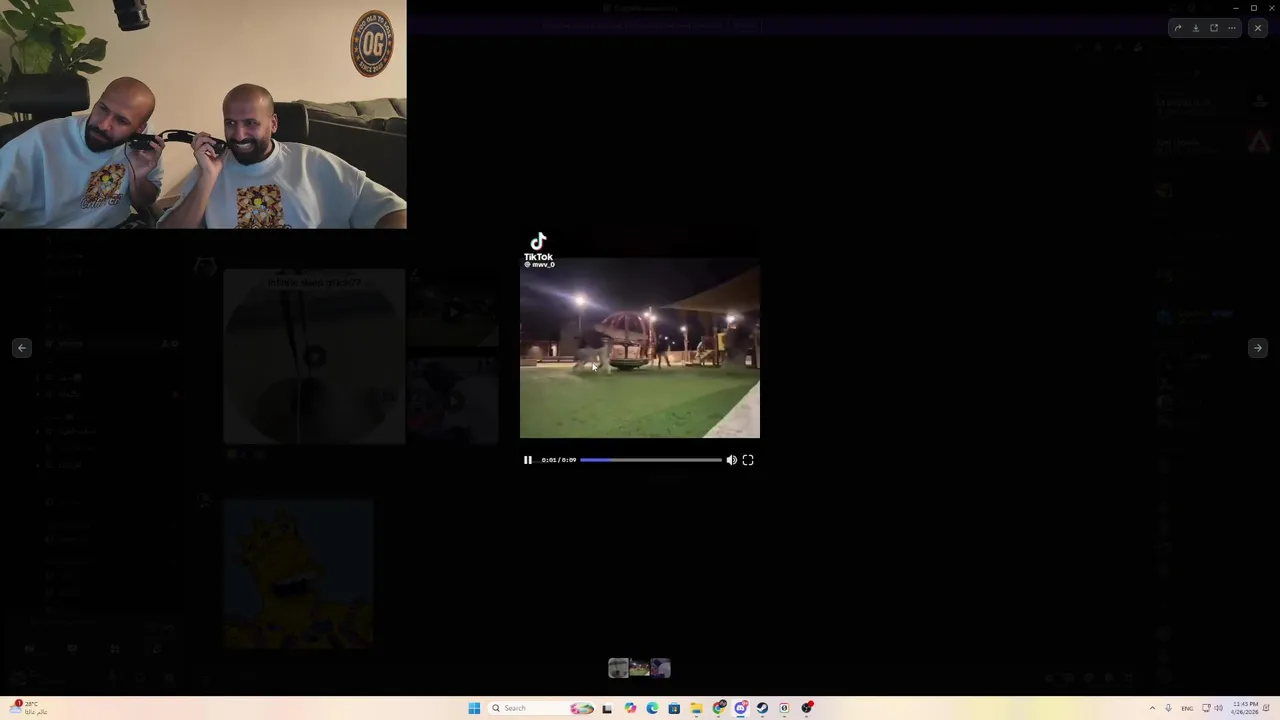
Task: Click the forward arrow icon in viewer toolbar
Action: [1178, 28]
